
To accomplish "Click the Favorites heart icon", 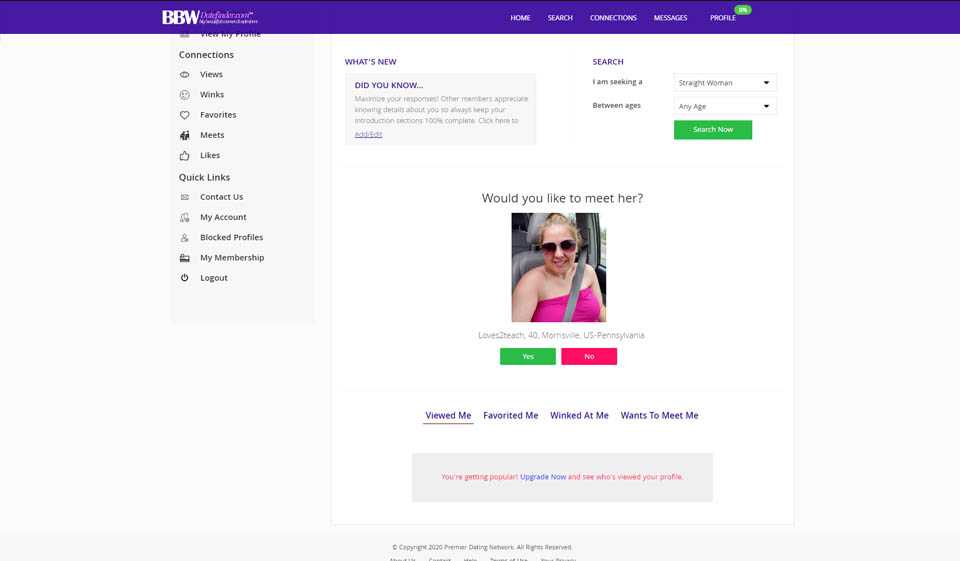I will [x=184, y=115].
